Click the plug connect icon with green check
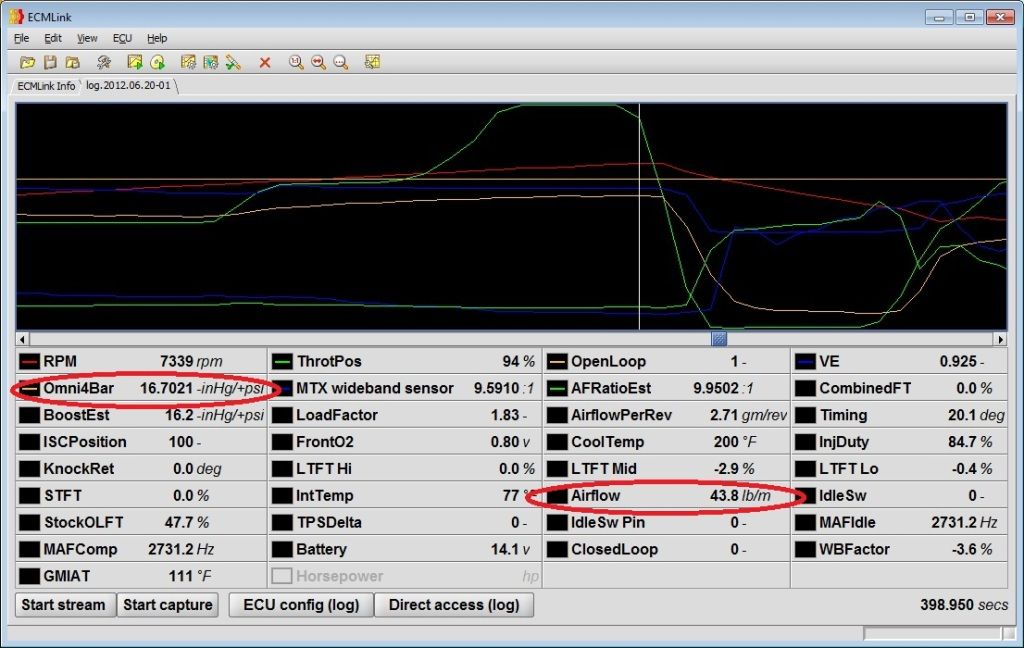This screenshot has width=1024, height=648. (x=233, y=62)
